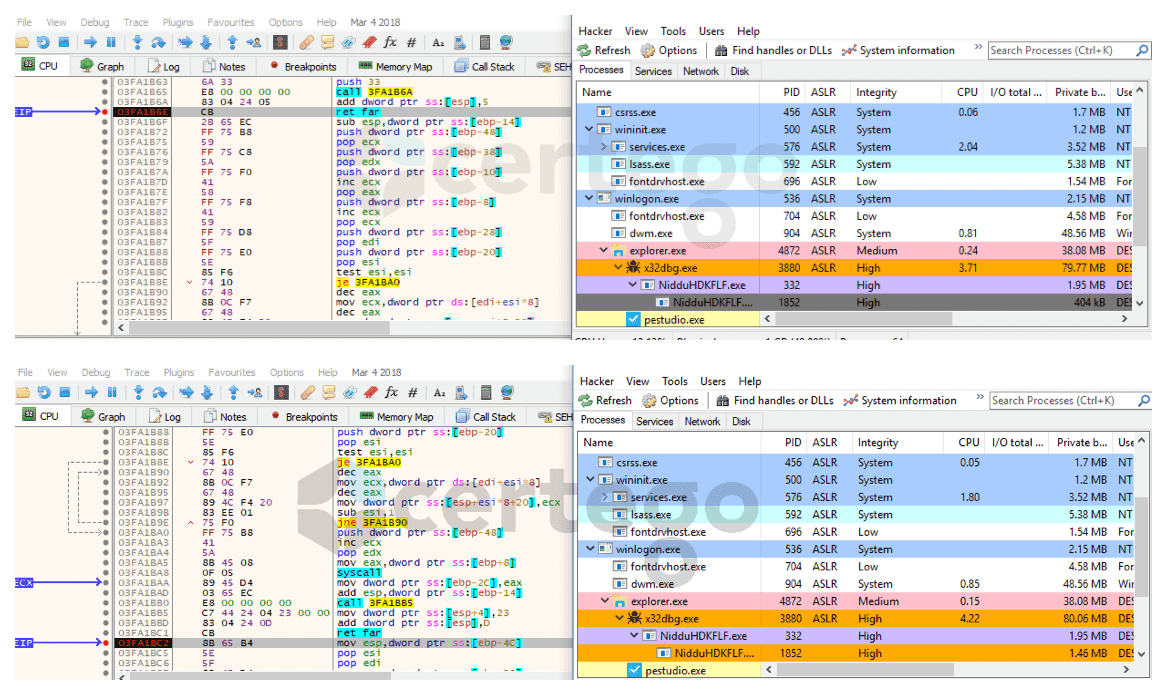Click System information in bottom Process Hacker
This screenshot has height=692, width=1162.
click(x=899, y=400)
